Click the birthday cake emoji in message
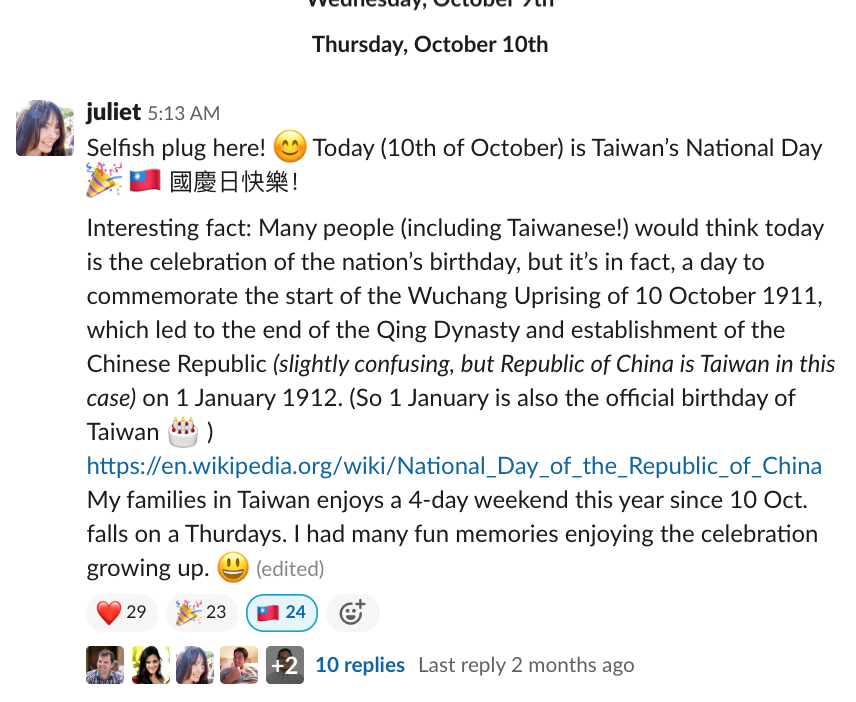856x702 pixels. click(x=183, y=432)
